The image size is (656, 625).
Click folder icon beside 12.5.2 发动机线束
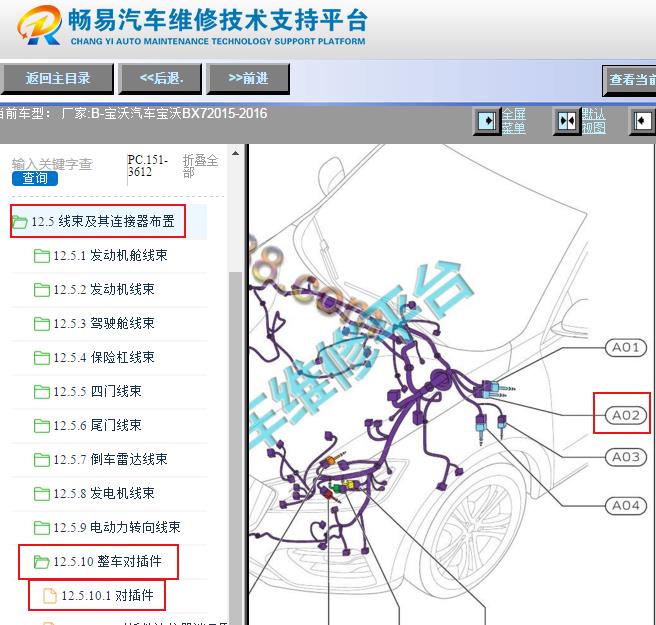41,289
